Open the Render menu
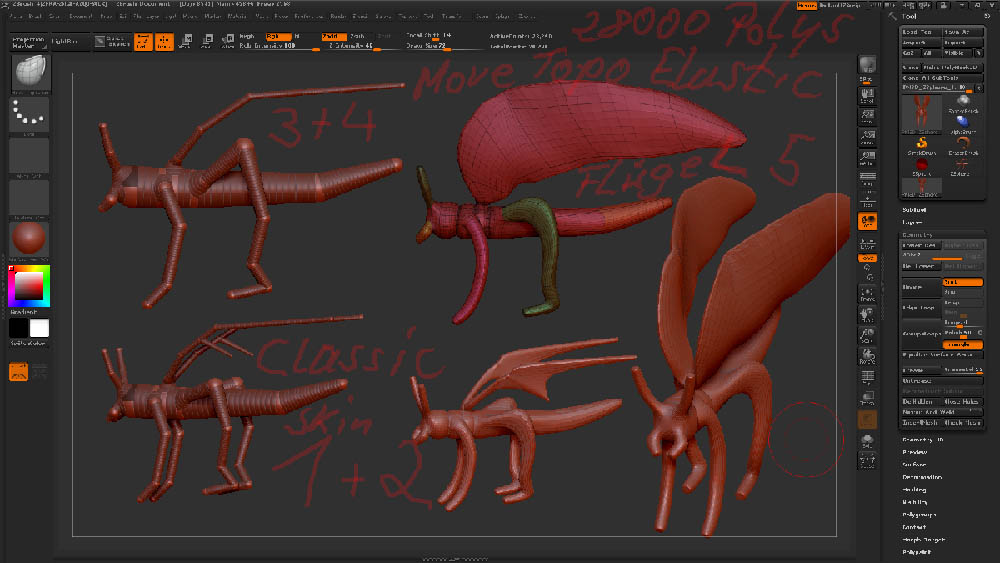The height and width of the screenshot is (563, 1000). [338, 17]
